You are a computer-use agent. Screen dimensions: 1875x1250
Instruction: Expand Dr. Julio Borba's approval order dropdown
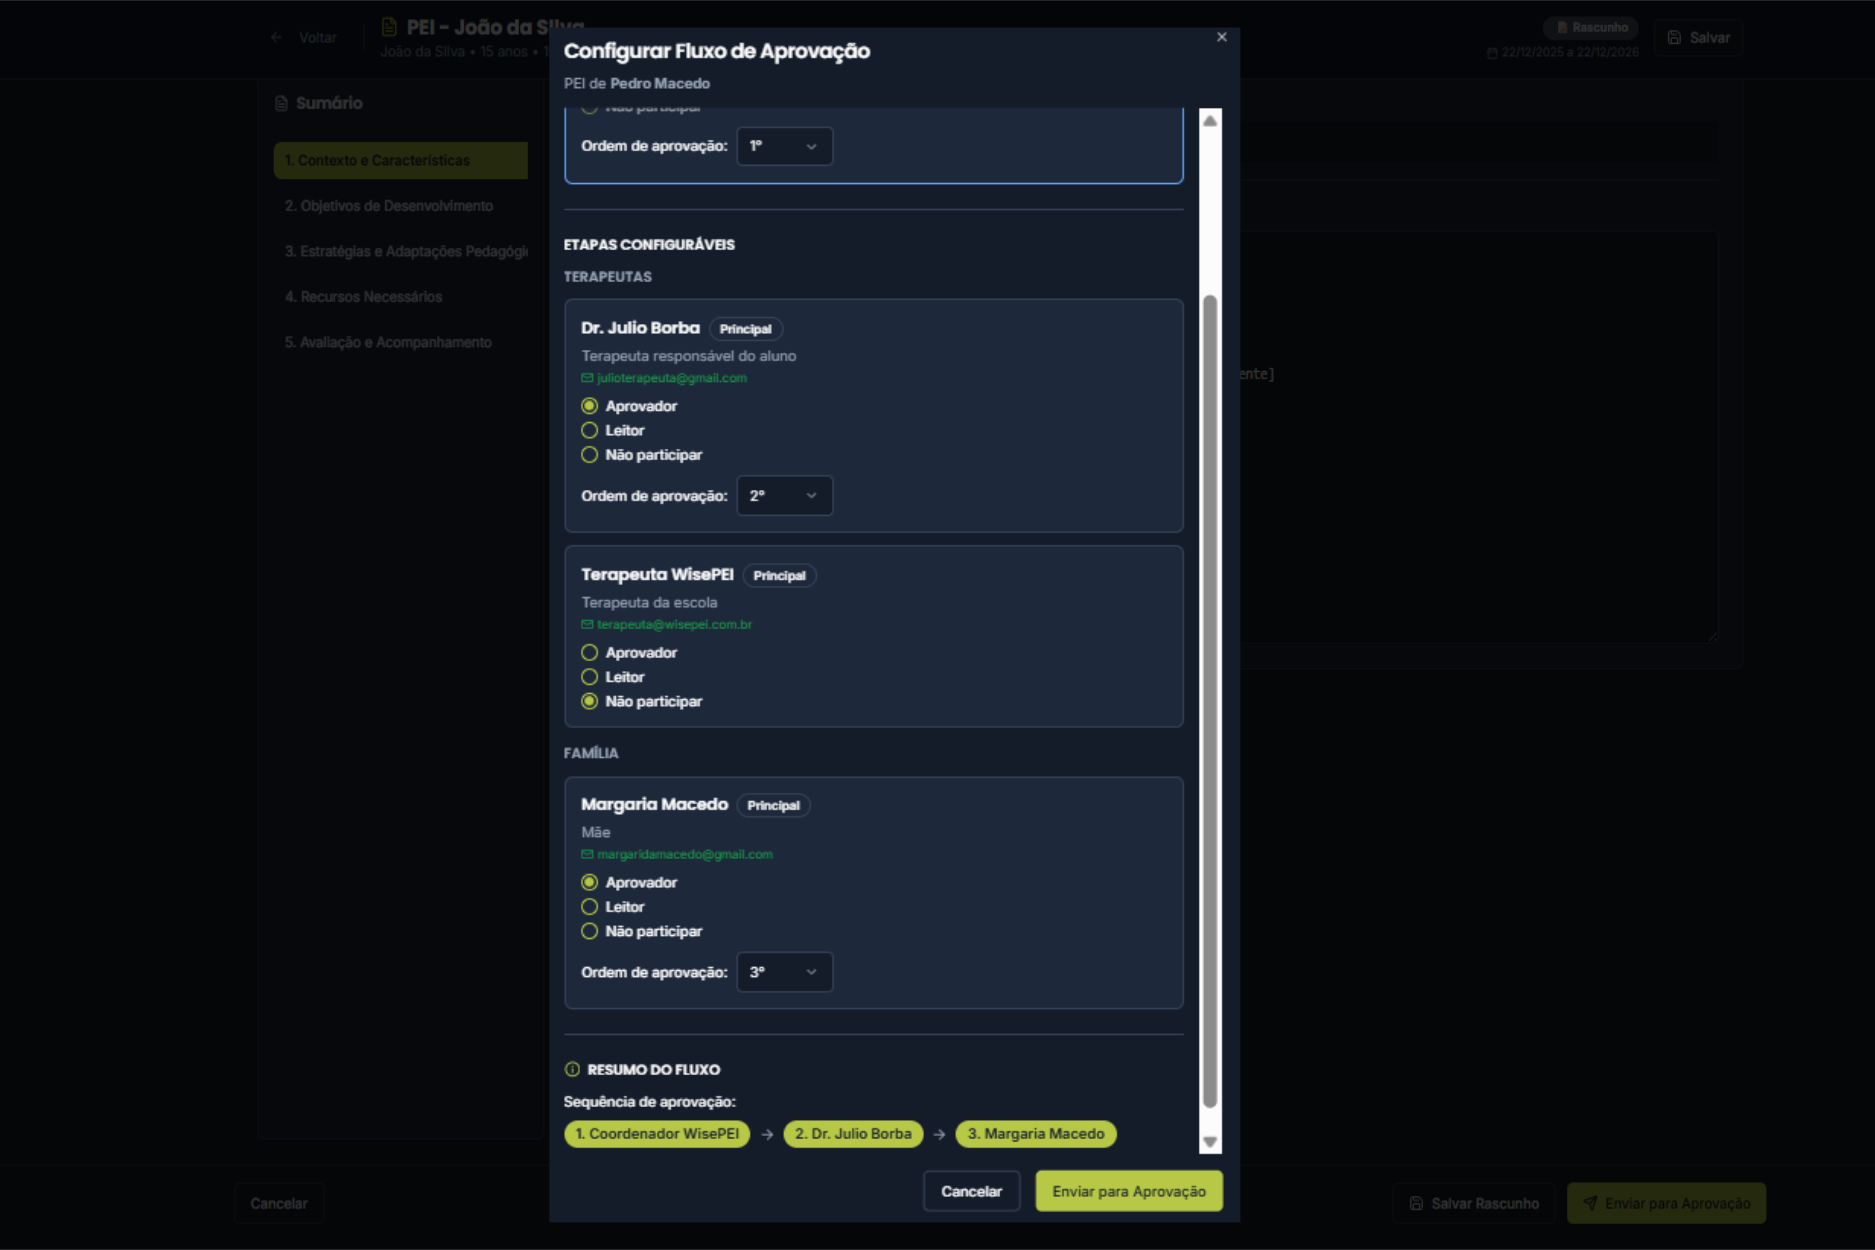click(784, 496)
